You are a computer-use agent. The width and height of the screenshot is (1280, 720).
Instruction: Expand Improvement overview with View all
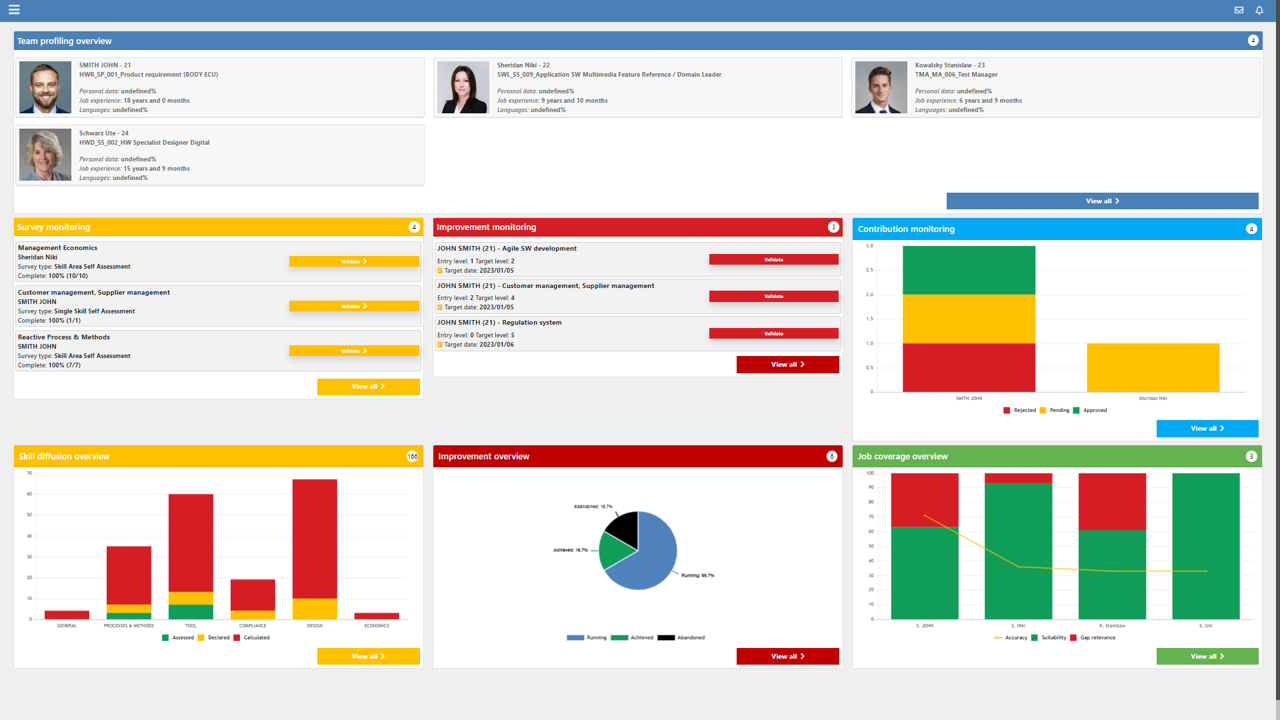pos(787,656)
